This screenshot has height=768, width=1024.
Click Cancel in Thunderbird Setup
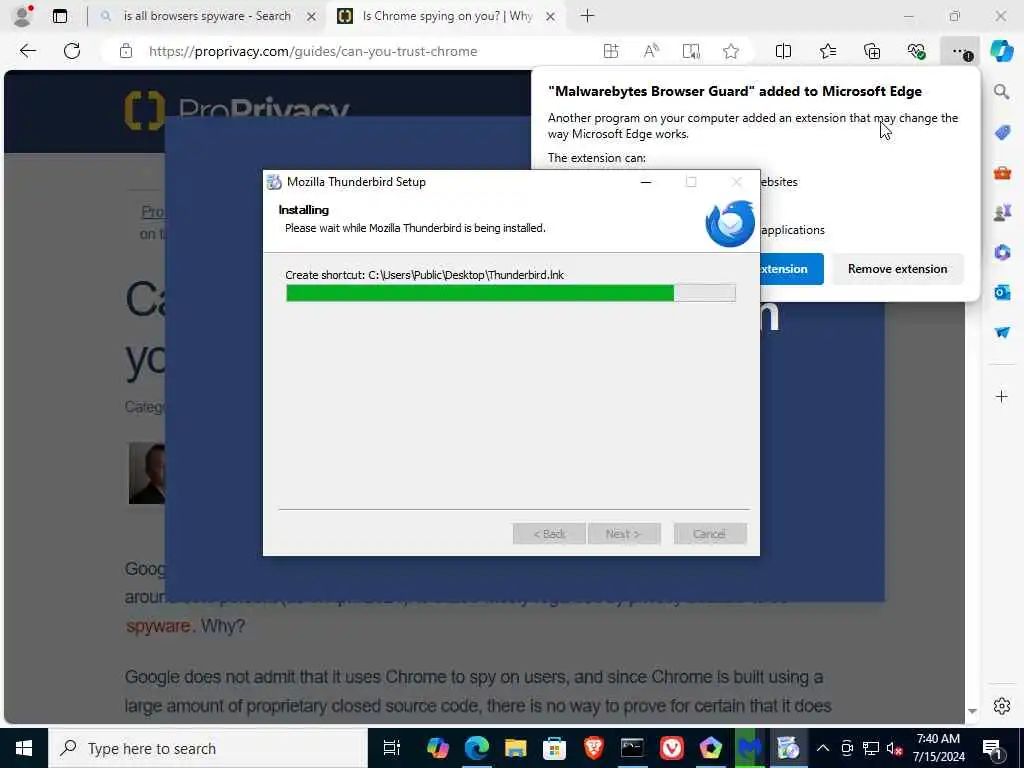pyautogui.click(x=710, y=534)
